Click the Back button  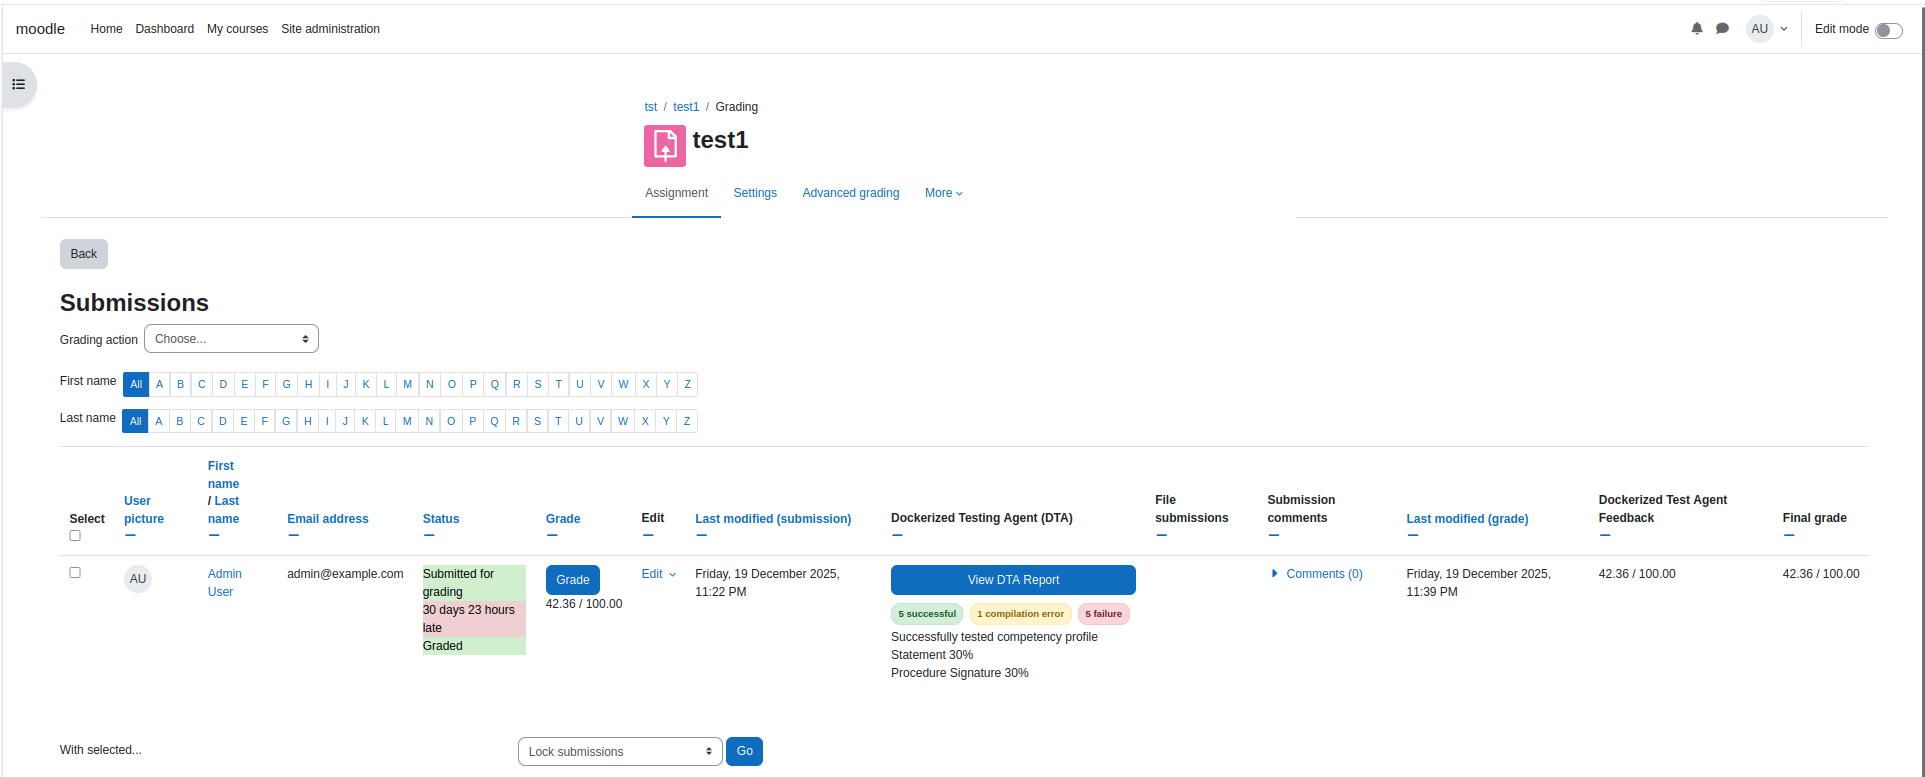click(84, 254)
